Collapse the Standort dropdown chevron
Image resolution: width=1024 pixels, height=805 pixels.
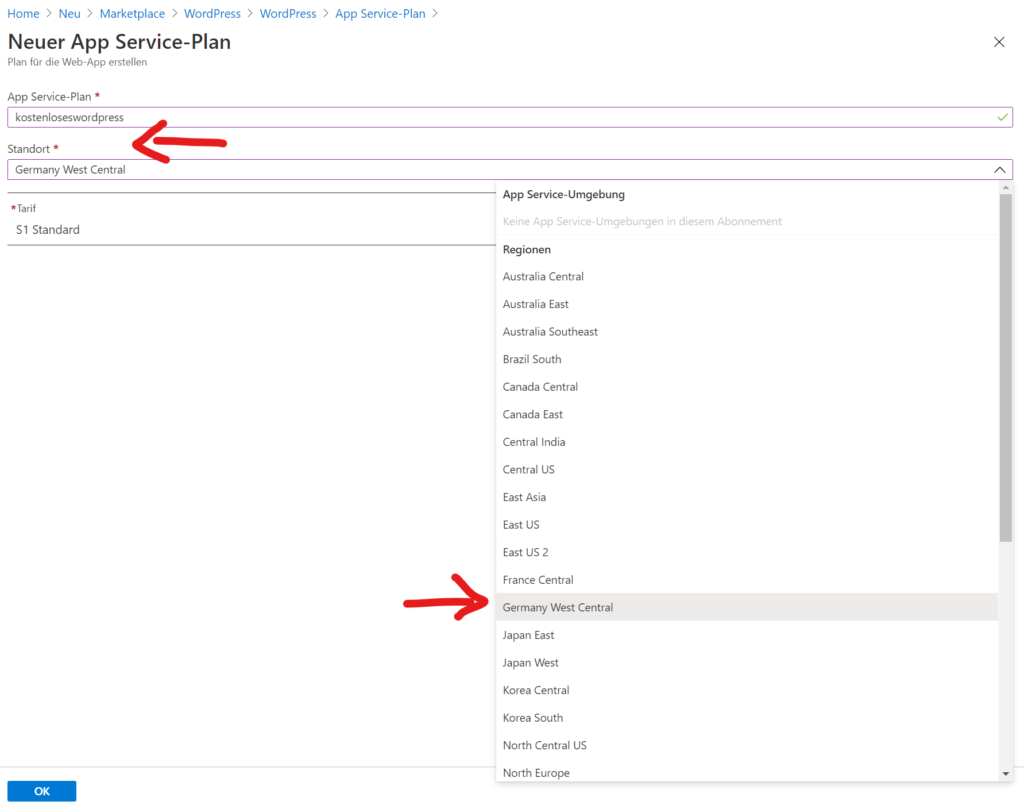tap(999, 170)
